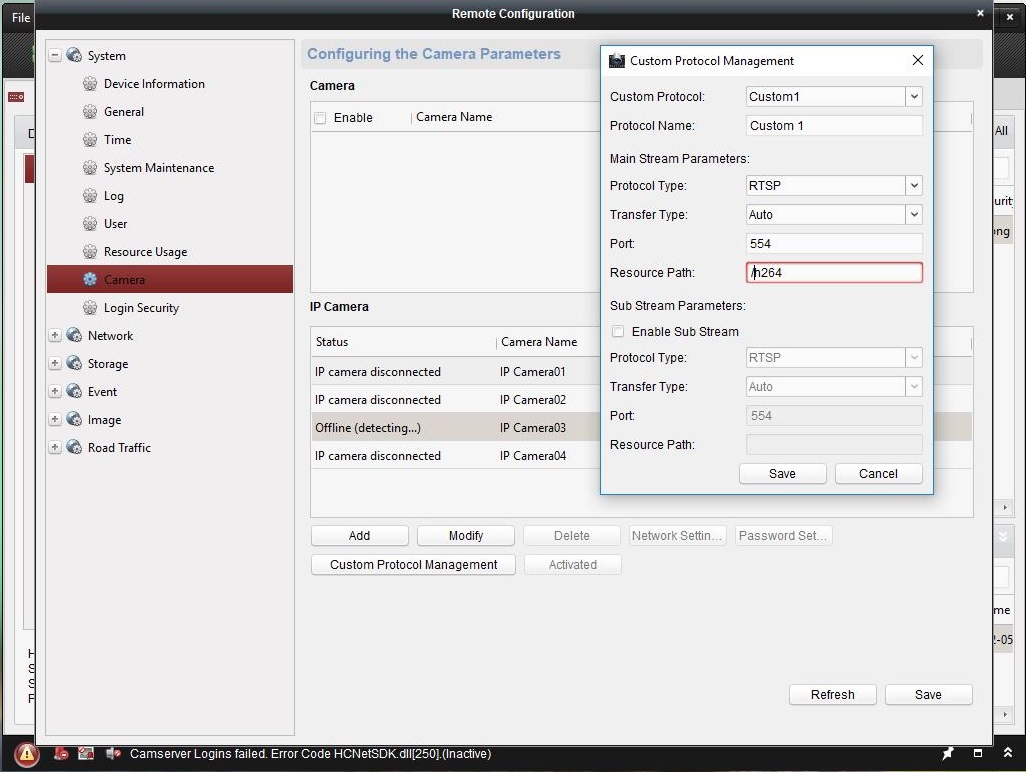This screenshot has width=1026, height=772.
Task: Click the gear icon beside Login Security
Action: (90, 308)
